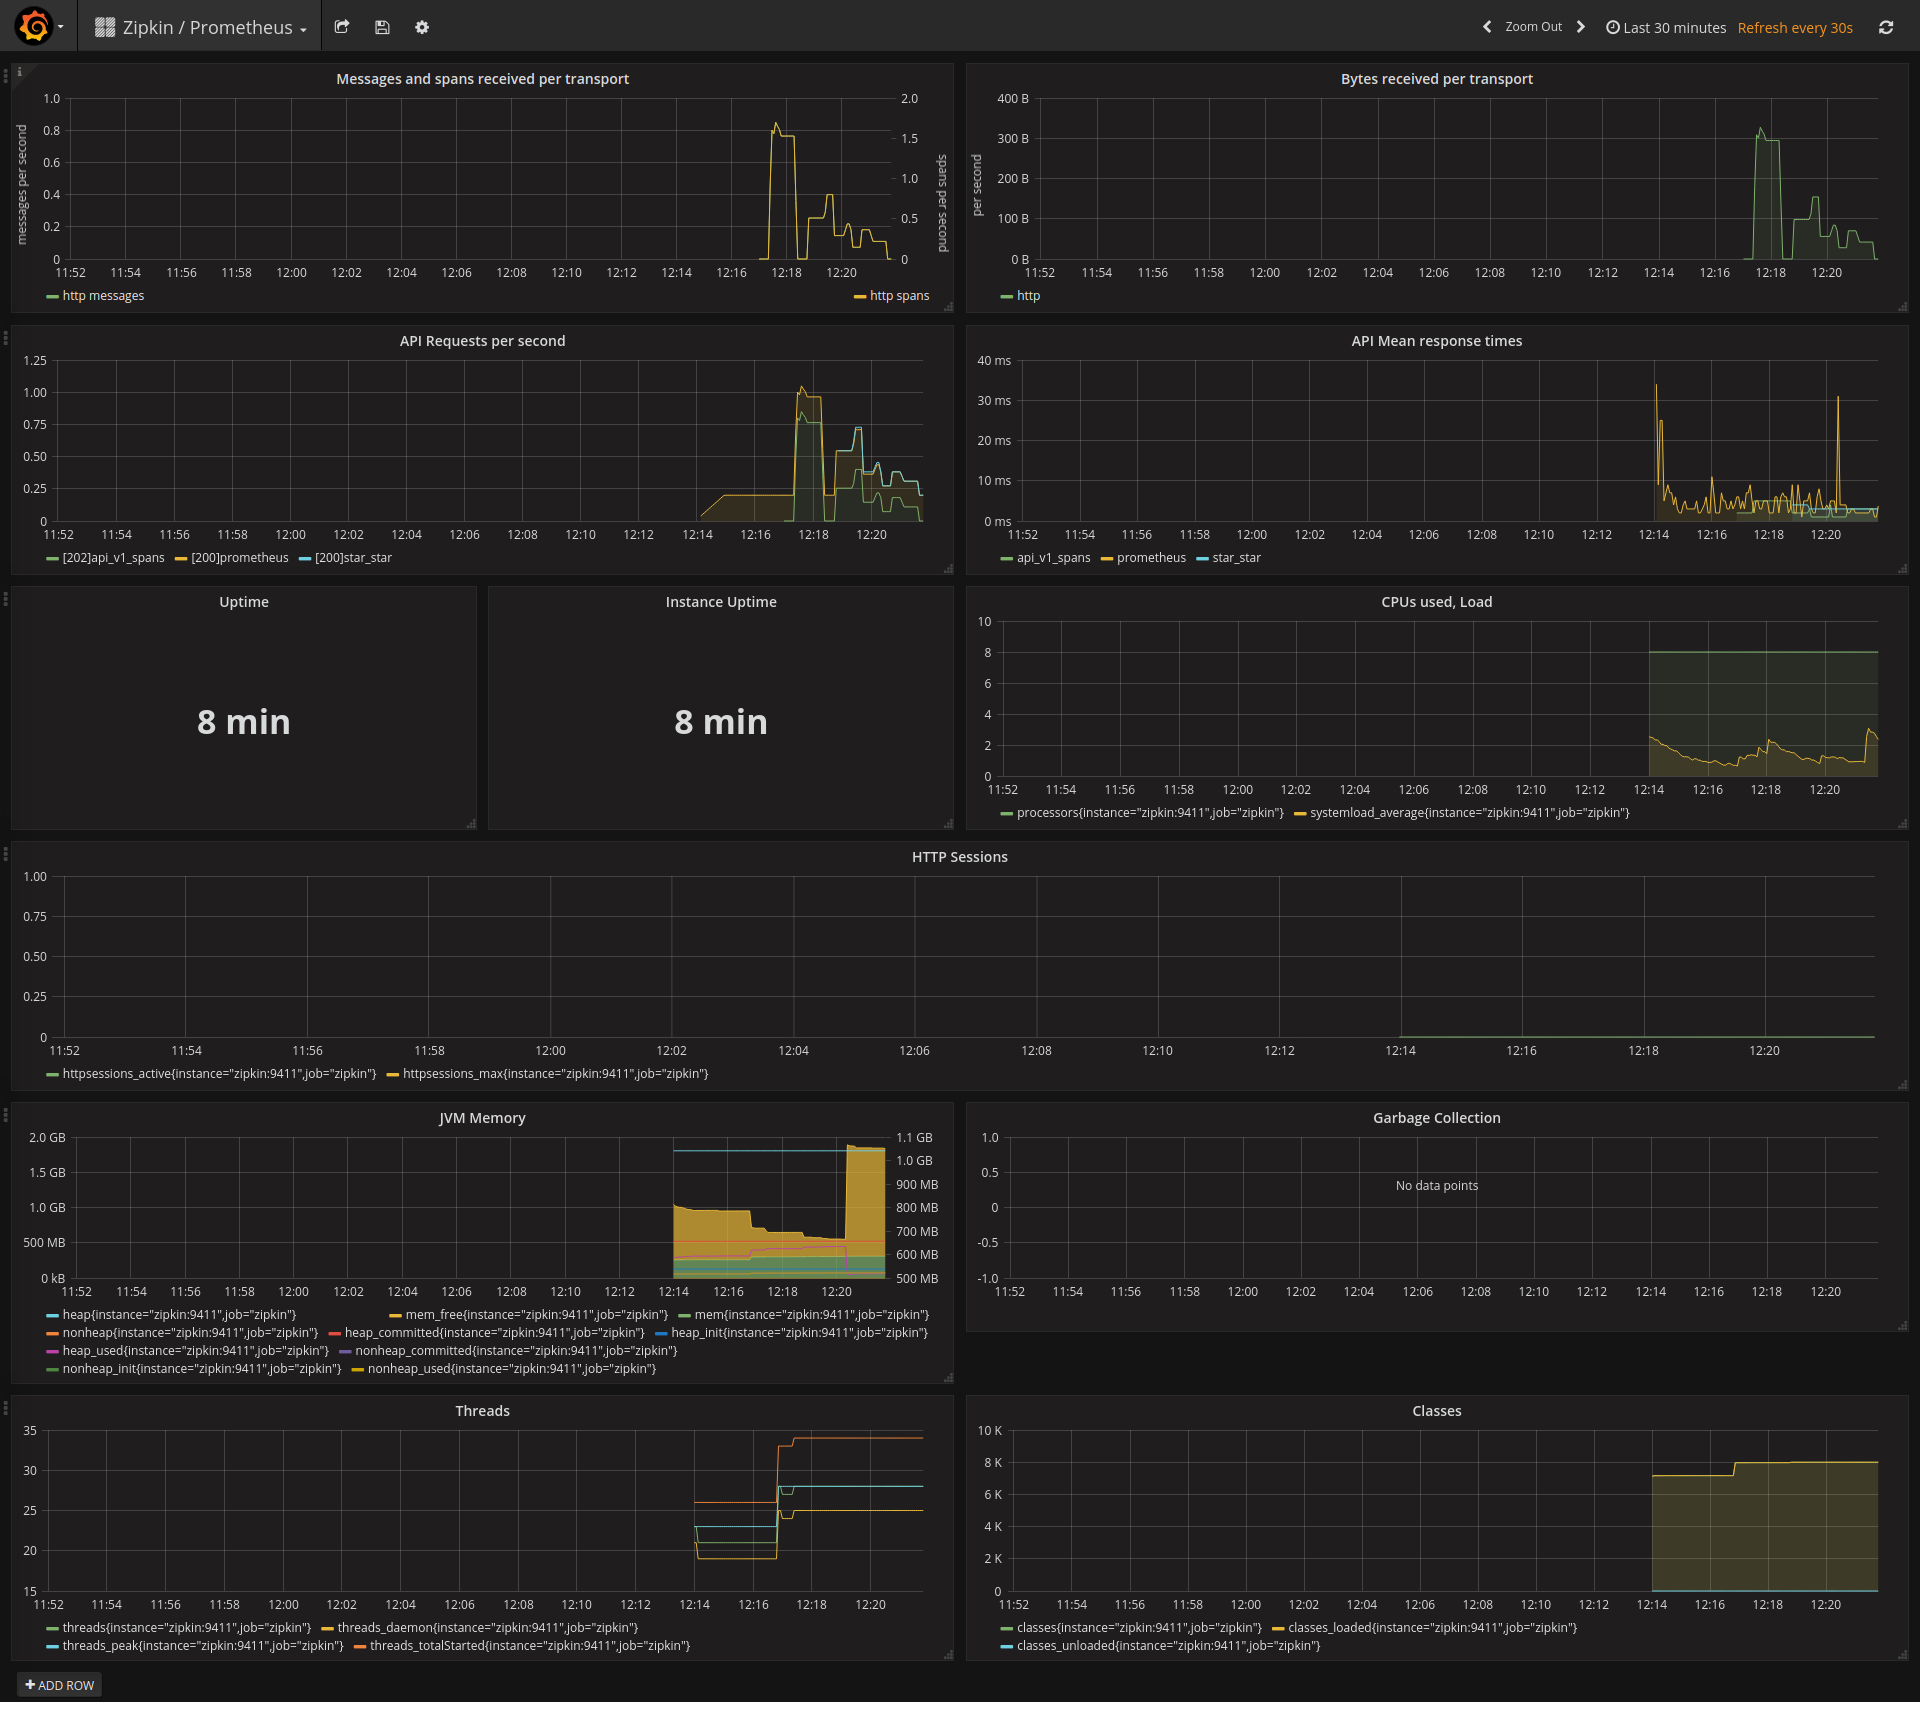Toggle the [200]prometheus series in legend

click(x=239, y=558)
